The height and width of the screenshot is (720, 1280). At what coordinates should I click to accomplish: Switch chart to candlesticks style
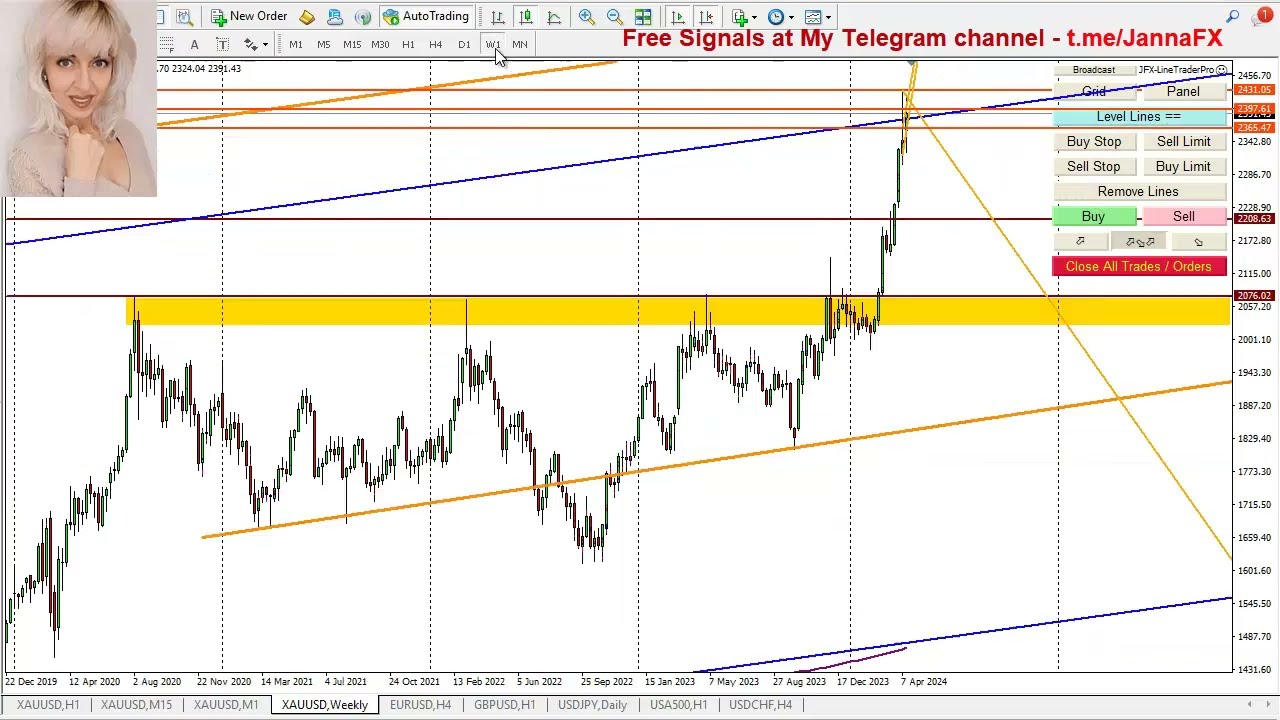(525, 16)
